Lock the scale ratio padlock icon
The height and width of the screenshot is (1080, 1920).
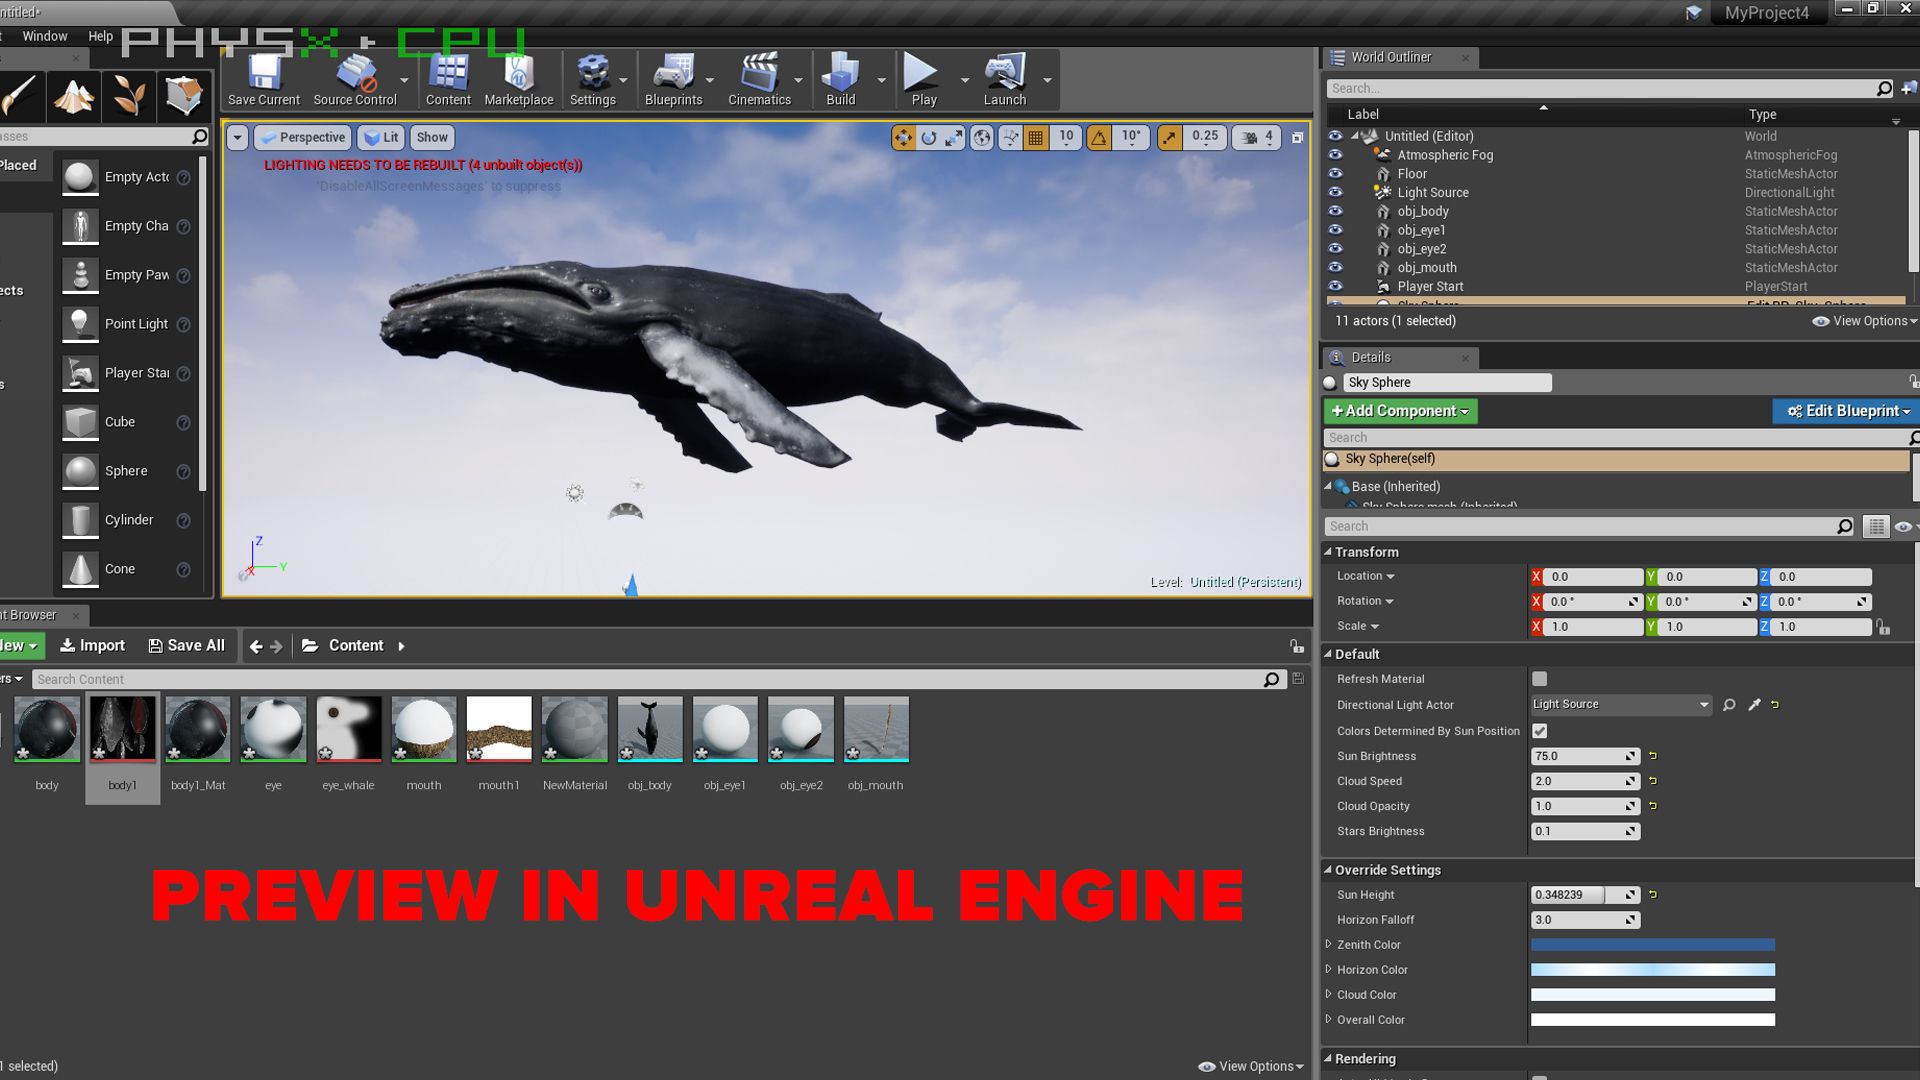1883,627
